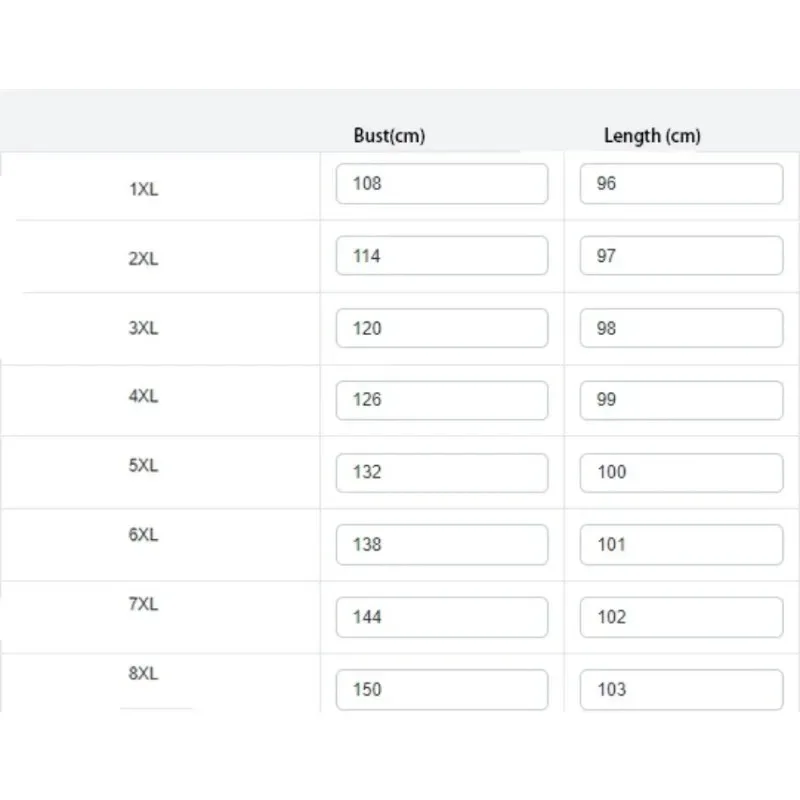Select the 1XL length field showing 96
This screenshot has width=800, height=800.
tap(681, 184)
